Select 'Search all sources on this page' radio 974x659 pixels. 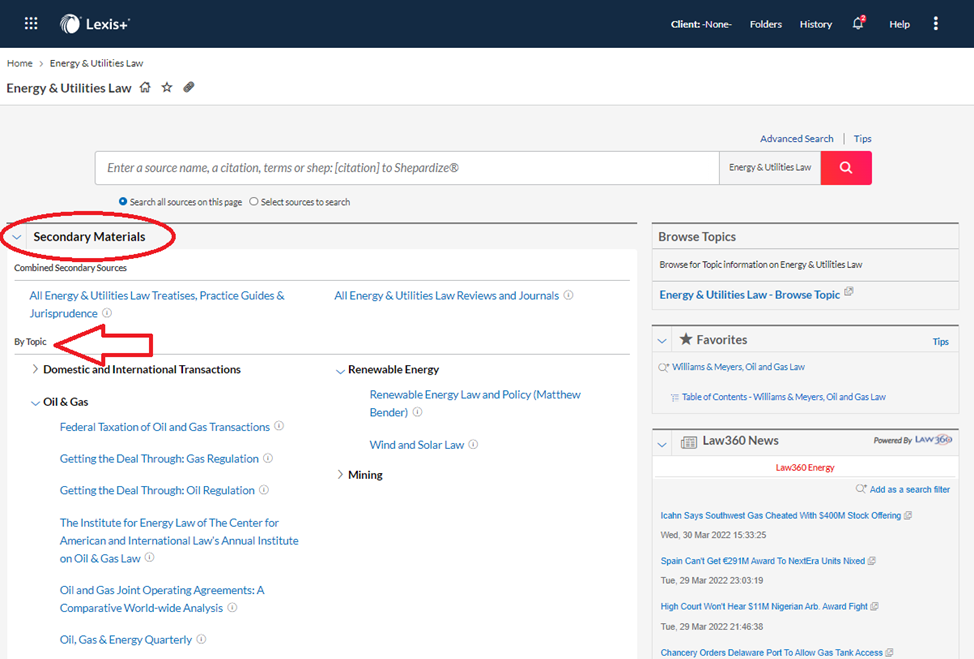pos(123,201)
